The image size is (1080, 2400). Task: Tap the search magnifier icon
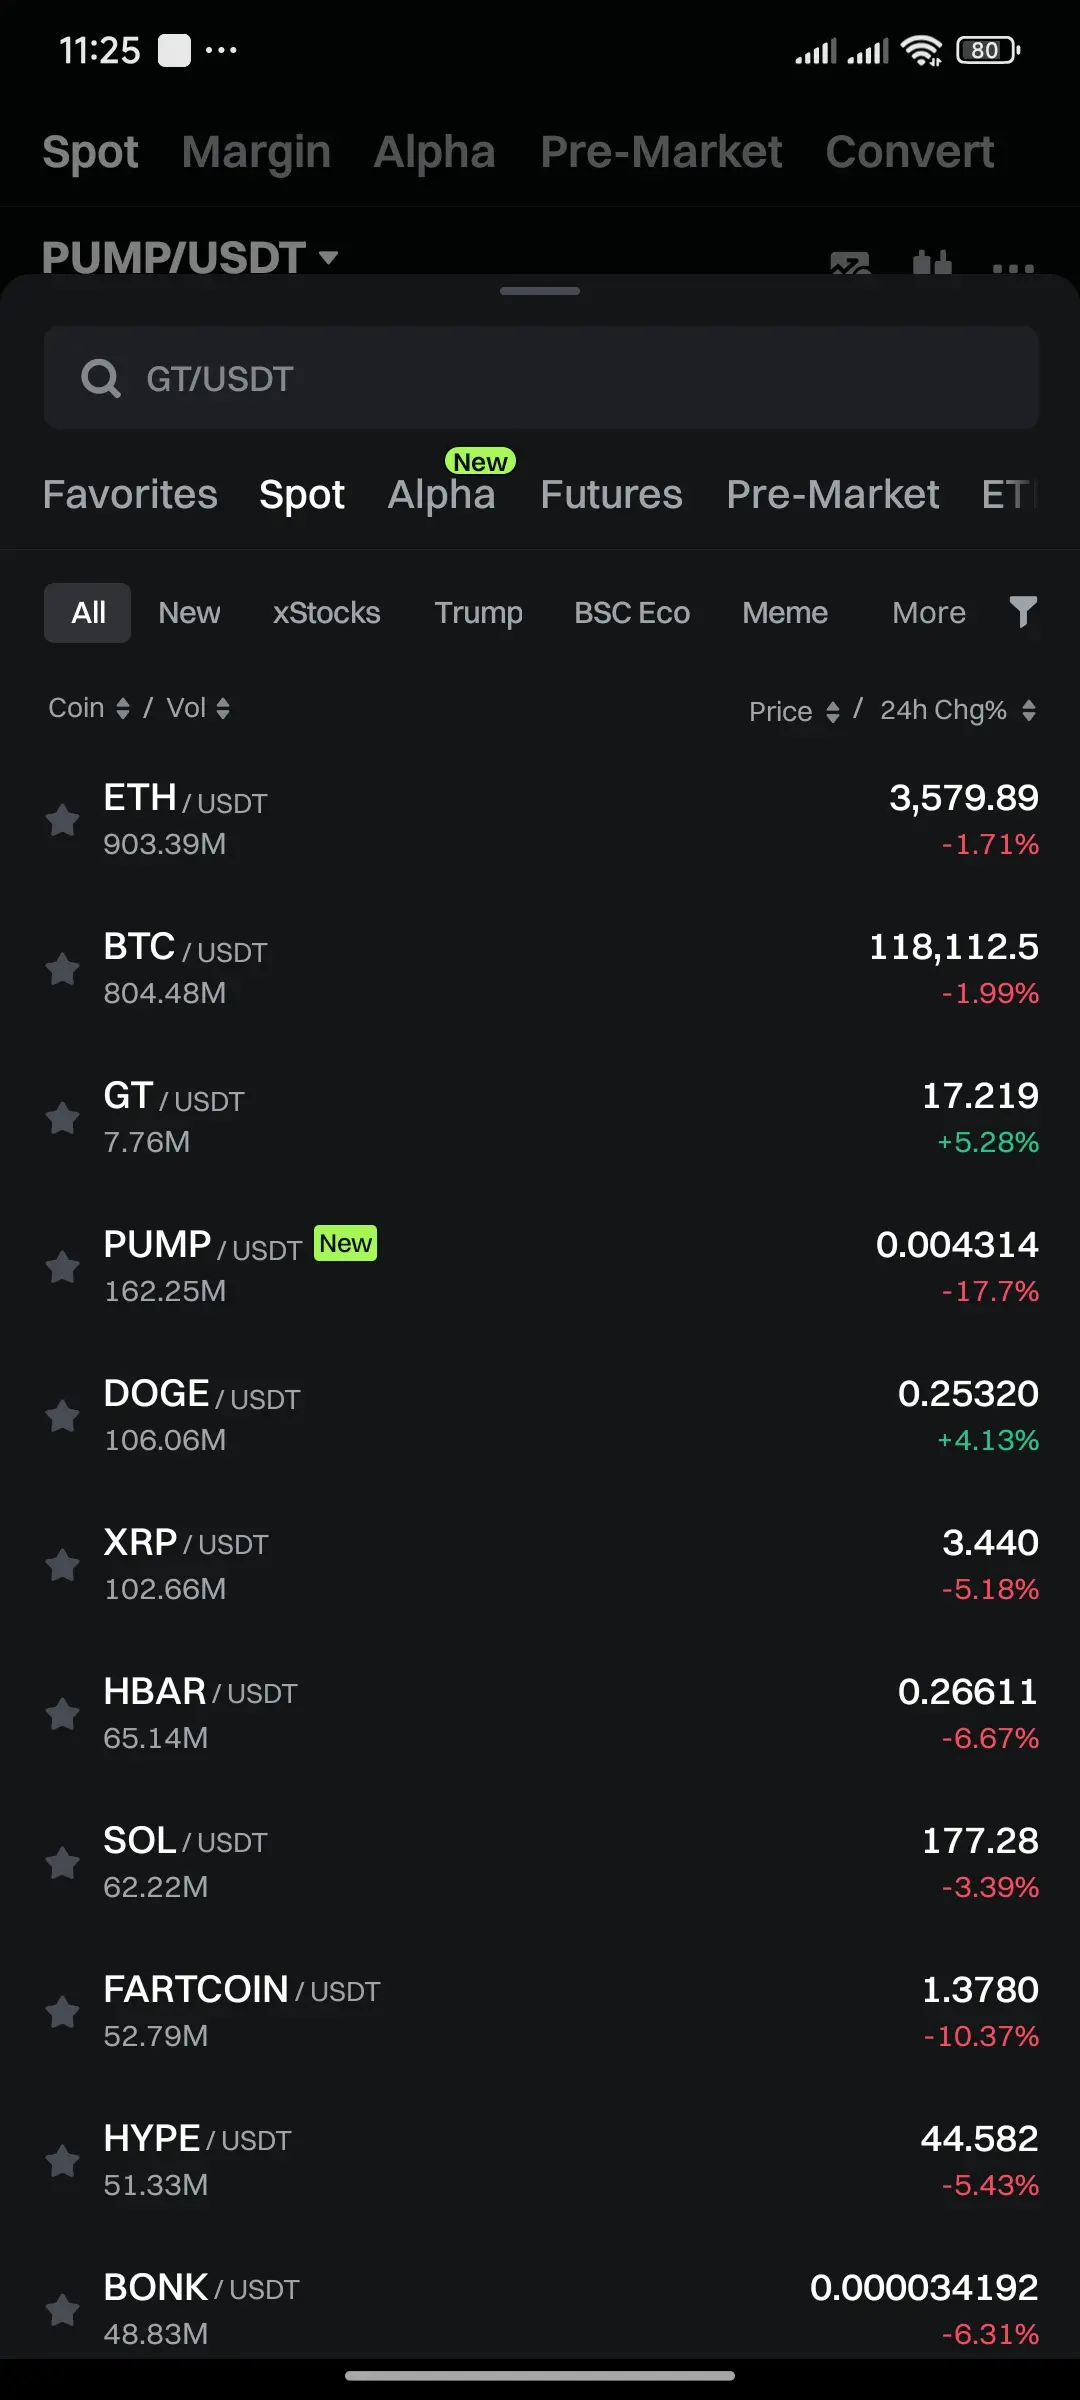pos(100,379)
